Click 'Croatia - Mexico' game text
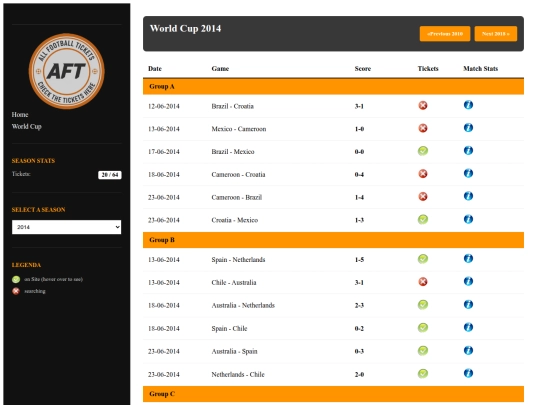This screenshot has height=405, width=540. 235,220
